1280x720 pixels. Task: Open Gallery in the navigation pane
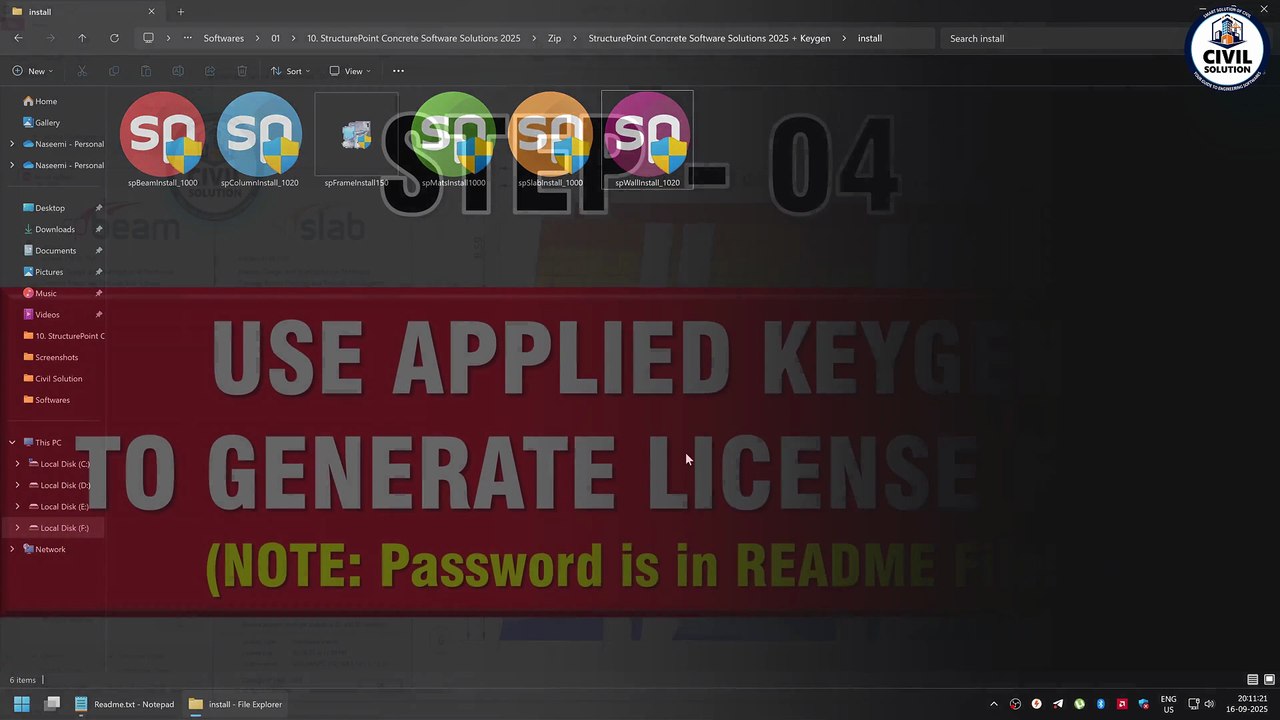pyautogui.click(x=47, y=122)
